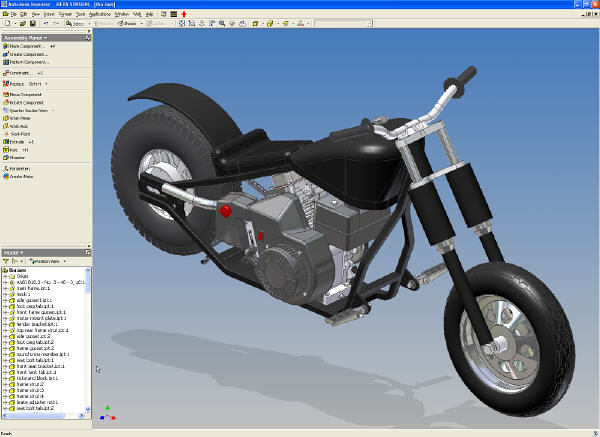Select the Move Component tool

tap(25, 95)
